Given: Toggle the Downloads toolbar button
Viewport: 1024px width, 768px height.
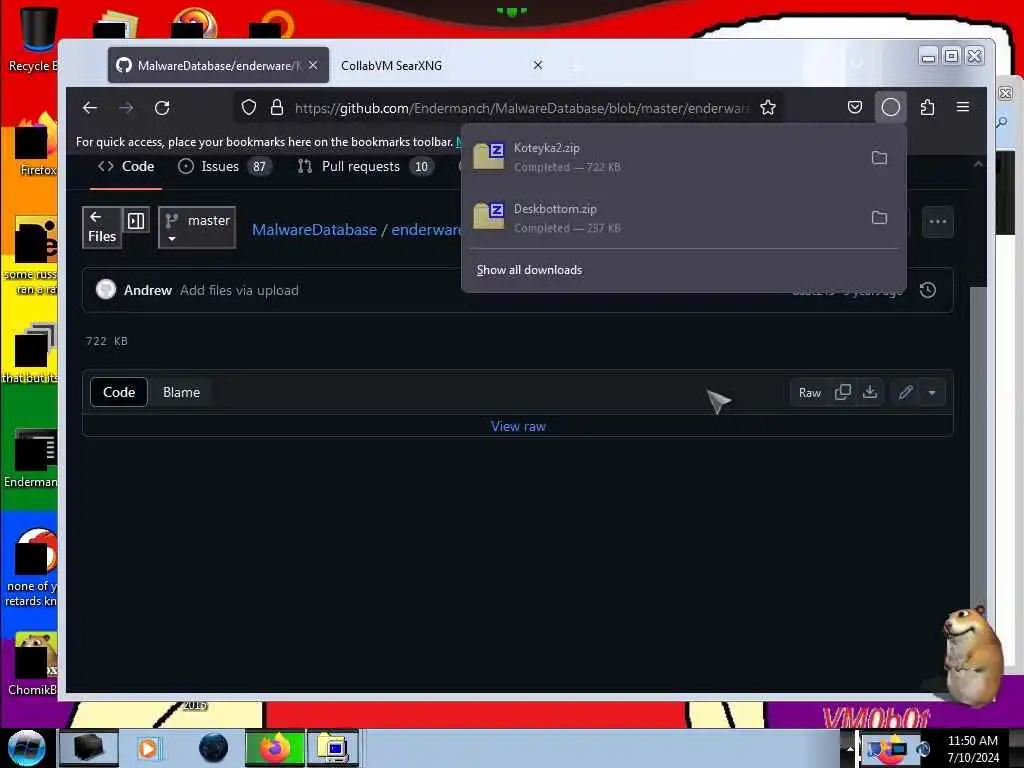Looking at the screenshot, I should (891, 107).
